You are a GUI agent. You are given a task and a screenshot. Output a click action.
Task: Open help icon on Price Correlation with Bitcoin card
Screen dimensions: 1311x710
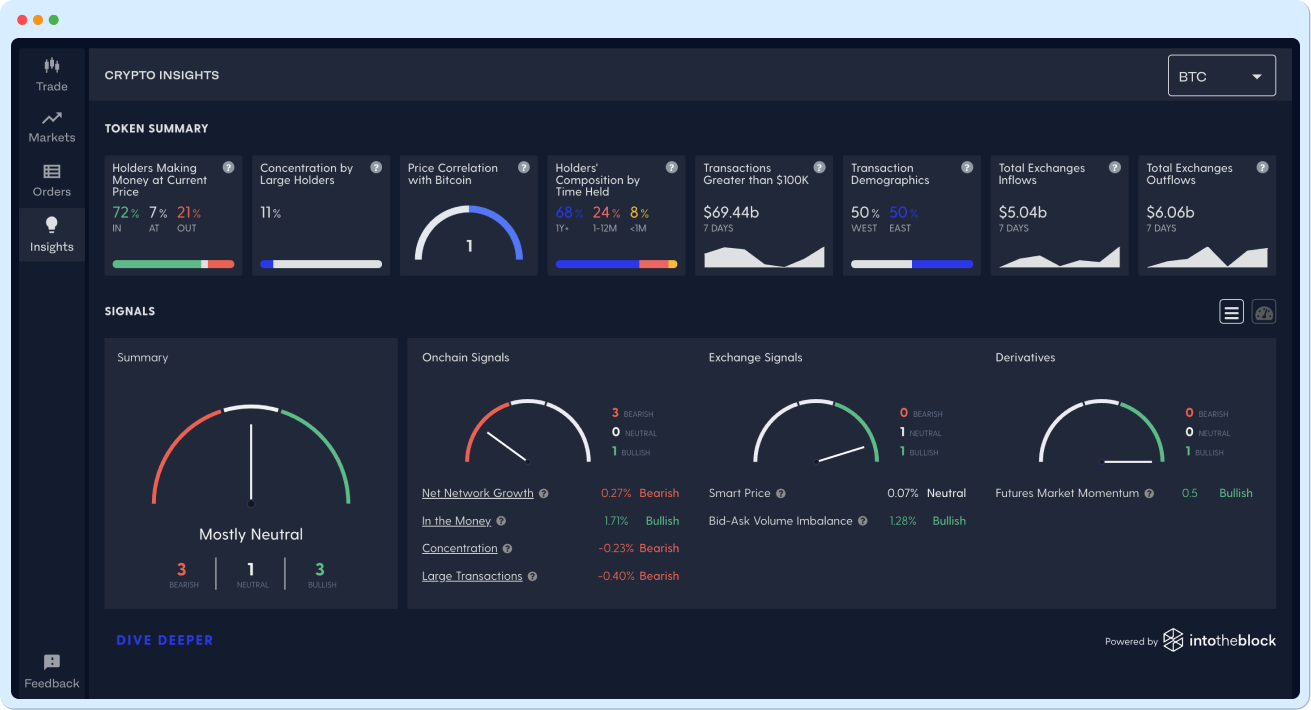(523, 167)
